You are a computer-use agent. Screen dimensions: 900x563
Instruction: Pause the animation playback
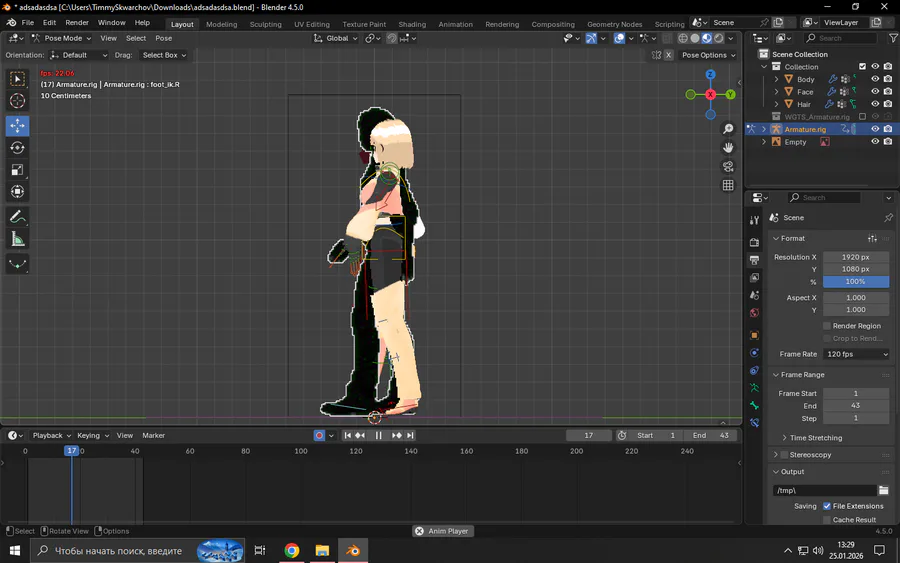(379, 435)
